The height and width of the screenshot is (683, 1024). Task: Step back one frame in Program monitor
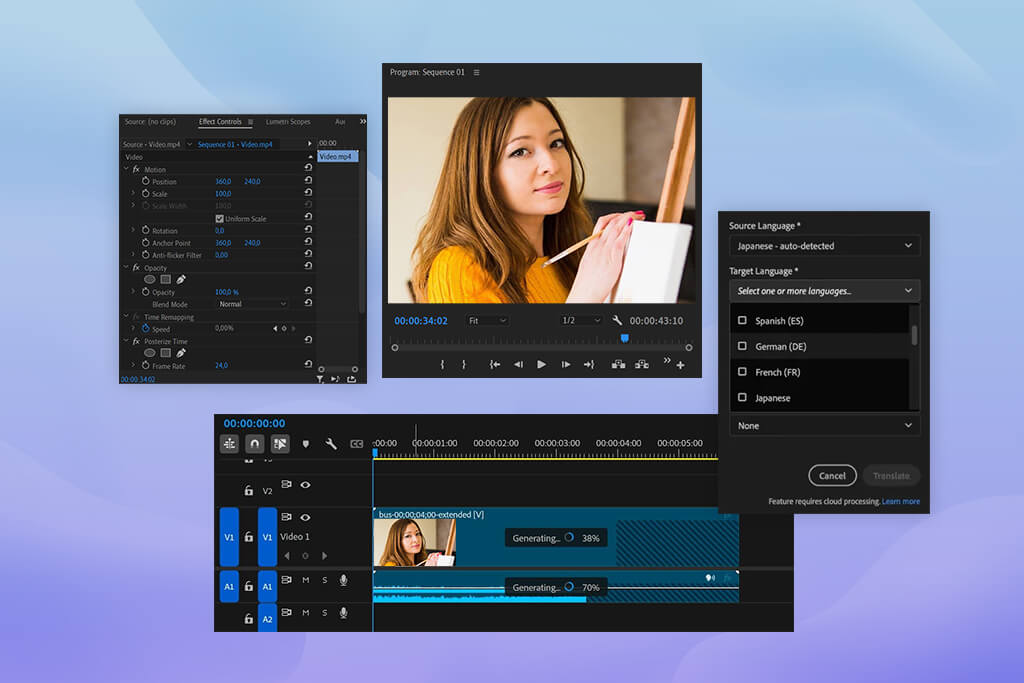[519, 364]
